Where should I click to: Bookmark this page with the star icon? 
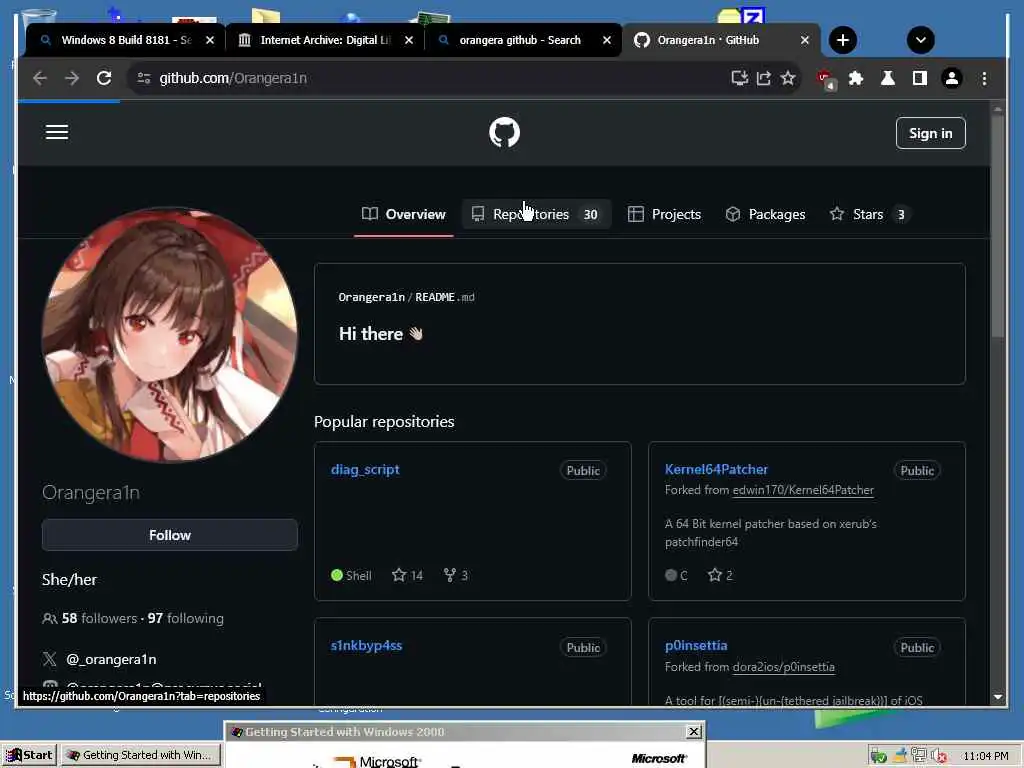(x=788, y=78)
